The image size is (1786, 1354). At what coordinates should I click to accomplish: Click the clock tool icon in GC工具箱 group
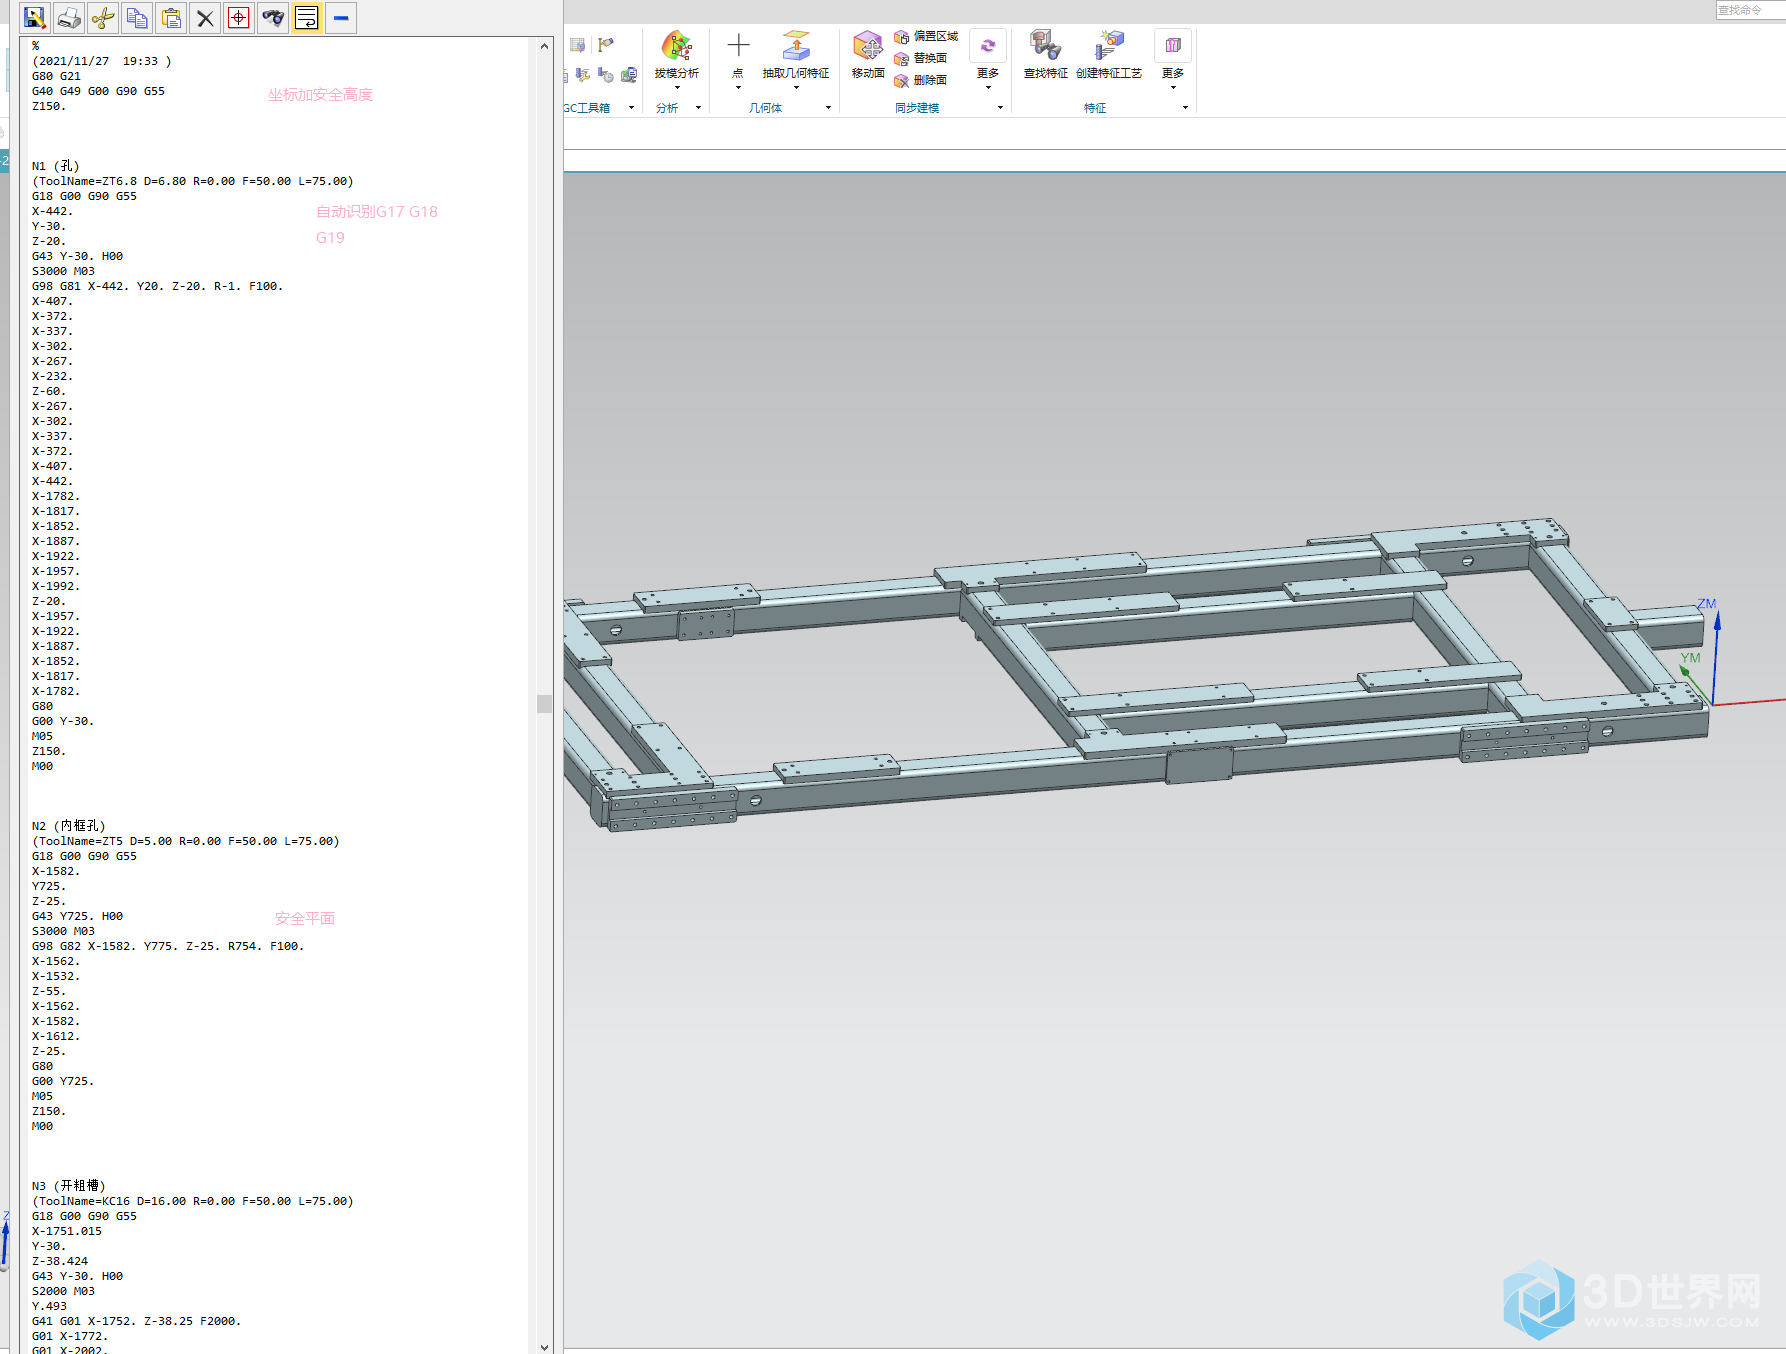click(606, 75)
